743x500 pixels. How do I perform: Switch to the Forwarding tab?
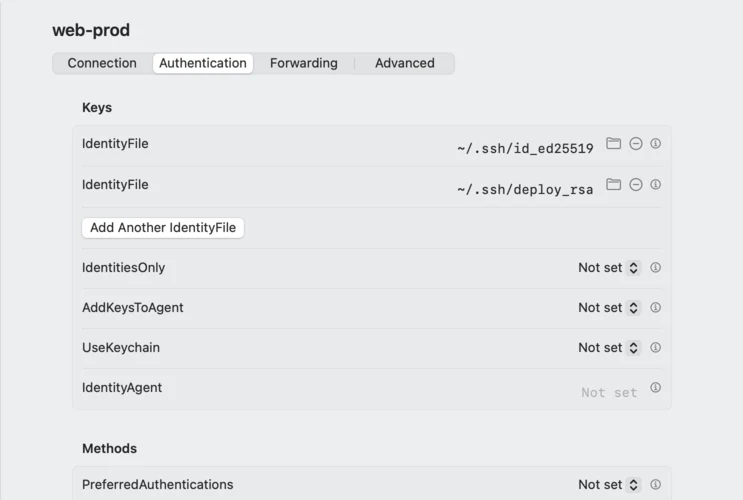click(304, 63)
